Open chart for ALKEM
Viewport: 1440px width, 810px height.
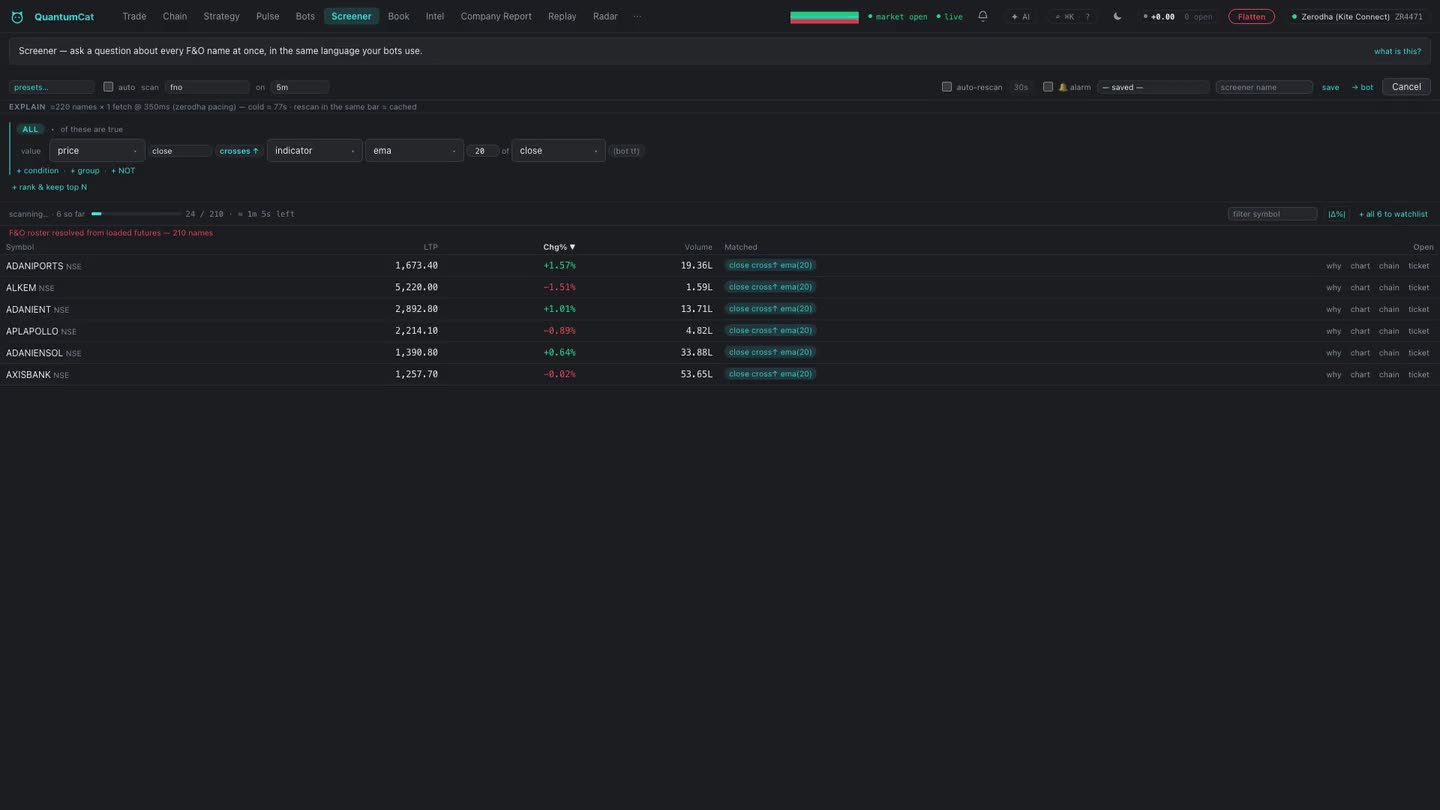1360,288
